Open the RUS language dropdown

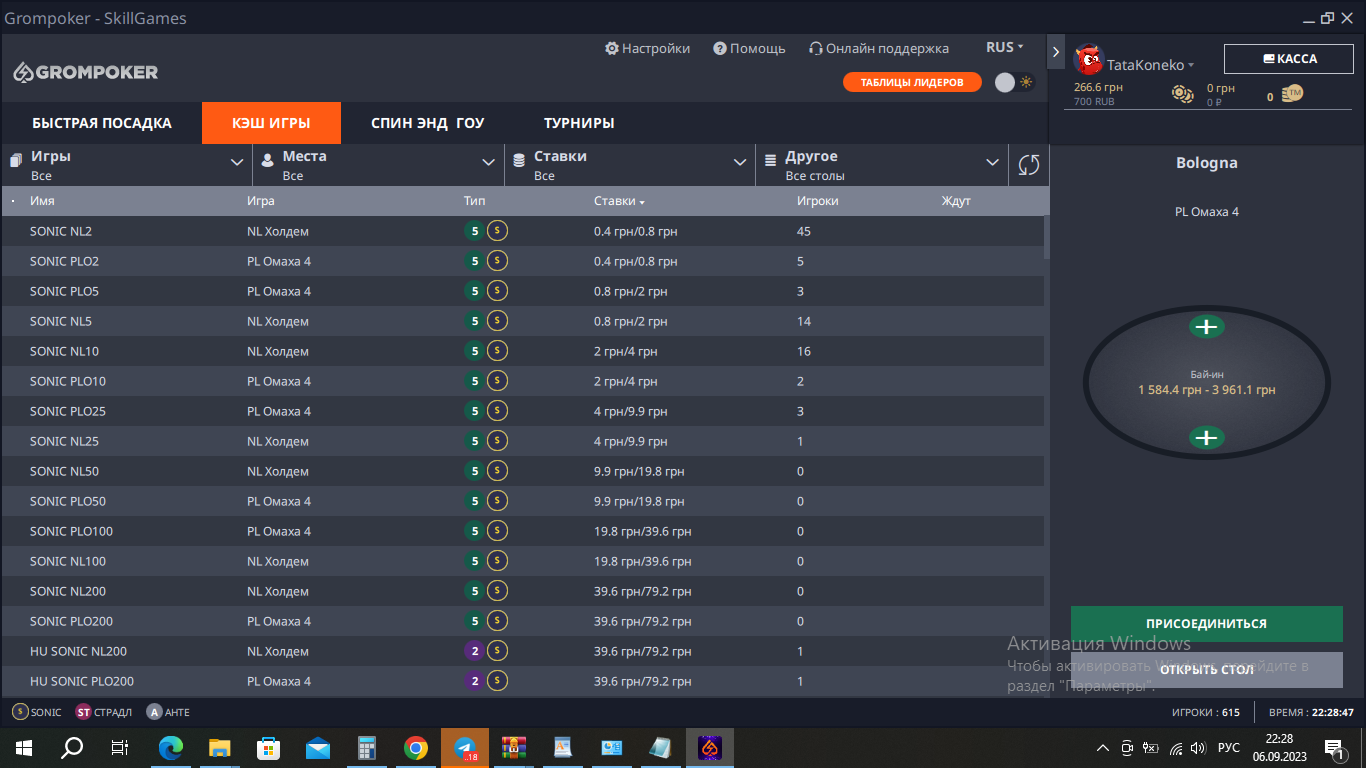coord(1005,47)
